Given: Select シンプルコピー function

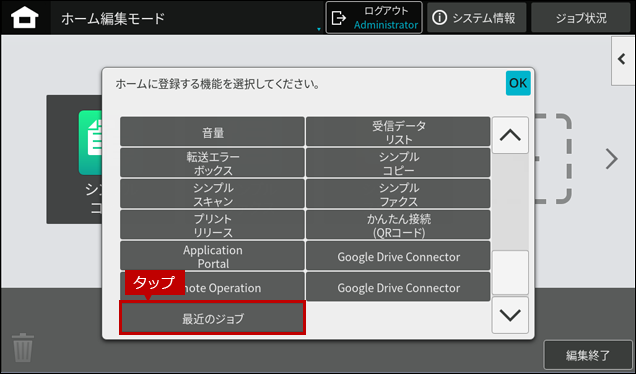Looking at the screenshot, I should [x=398, y=163].
